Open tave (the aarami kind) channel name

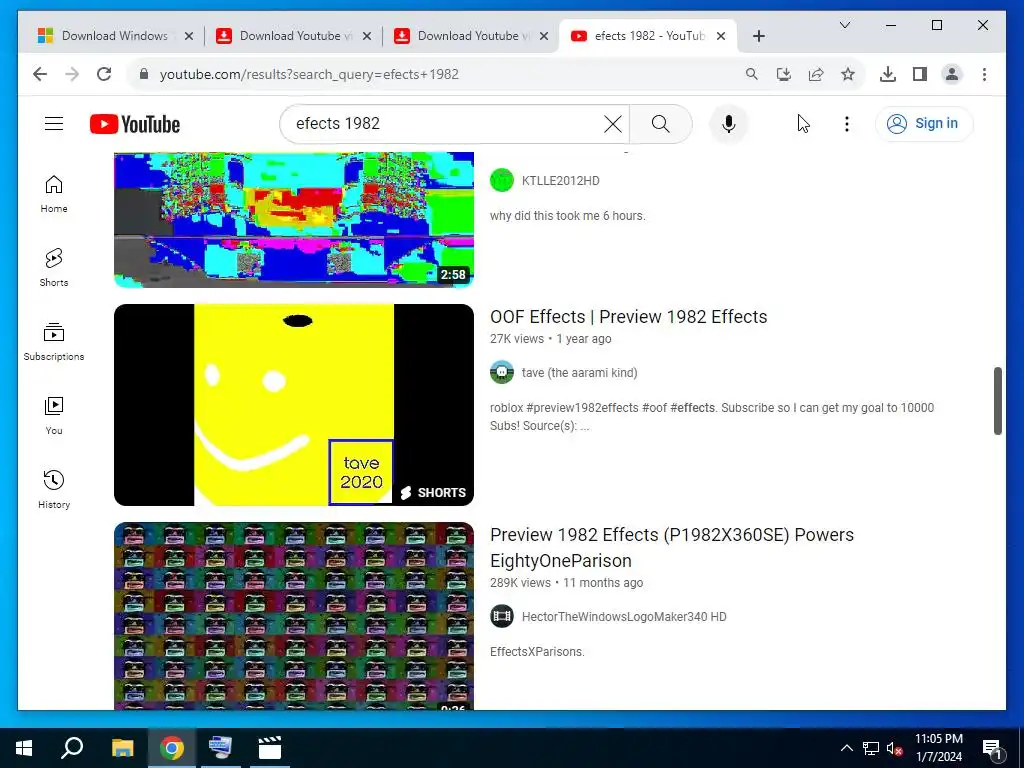coord(579,373)
